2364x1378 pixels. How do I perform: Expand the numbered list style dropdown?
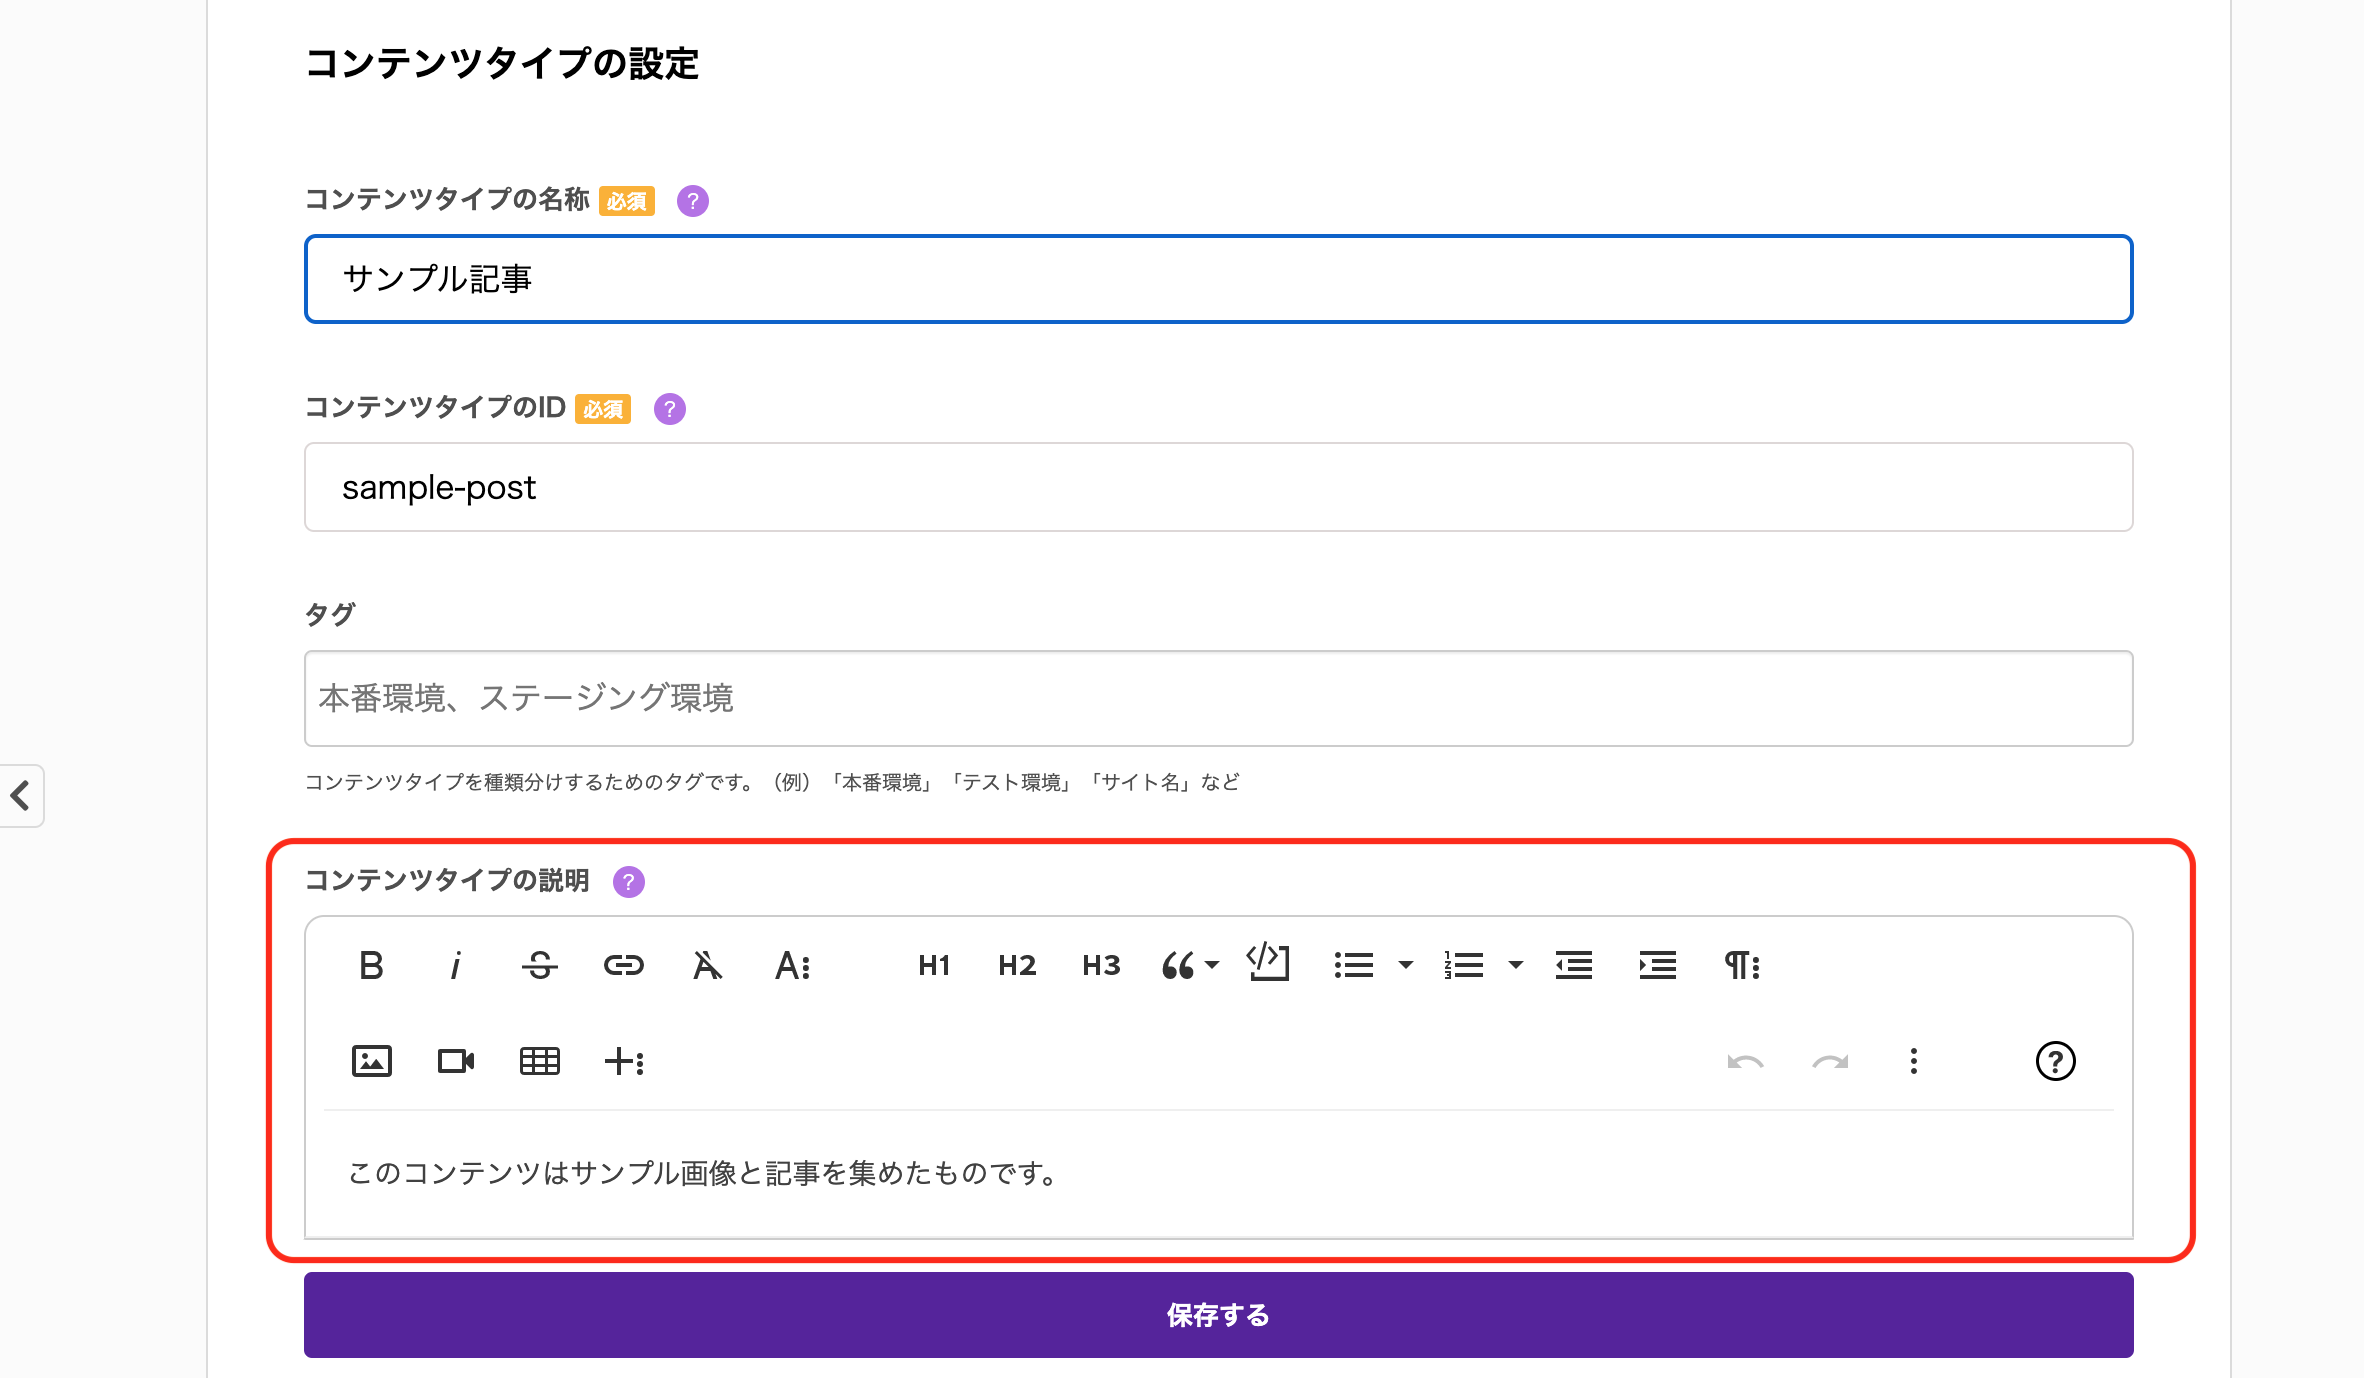click(1516, 965)
